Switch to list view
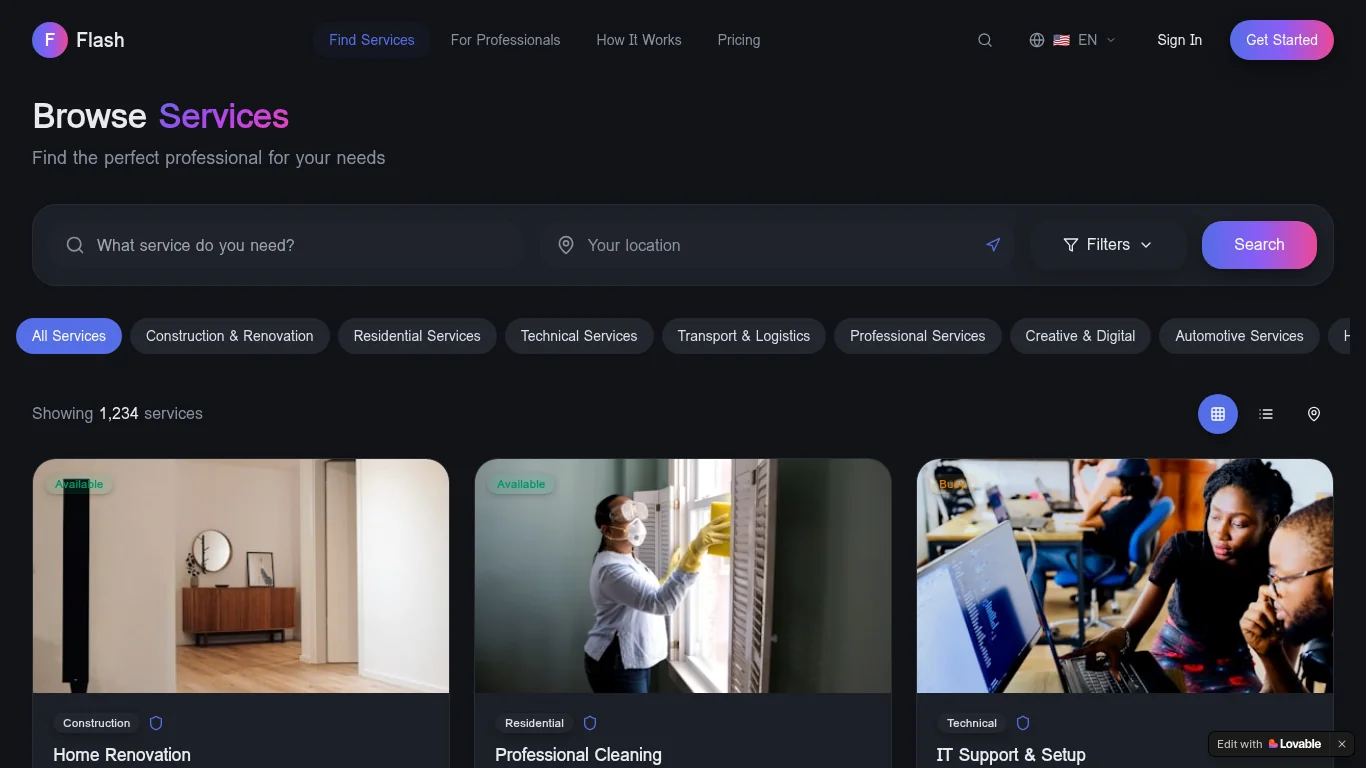This screenshot has width=1366, height=768. tap(1266, 414)
